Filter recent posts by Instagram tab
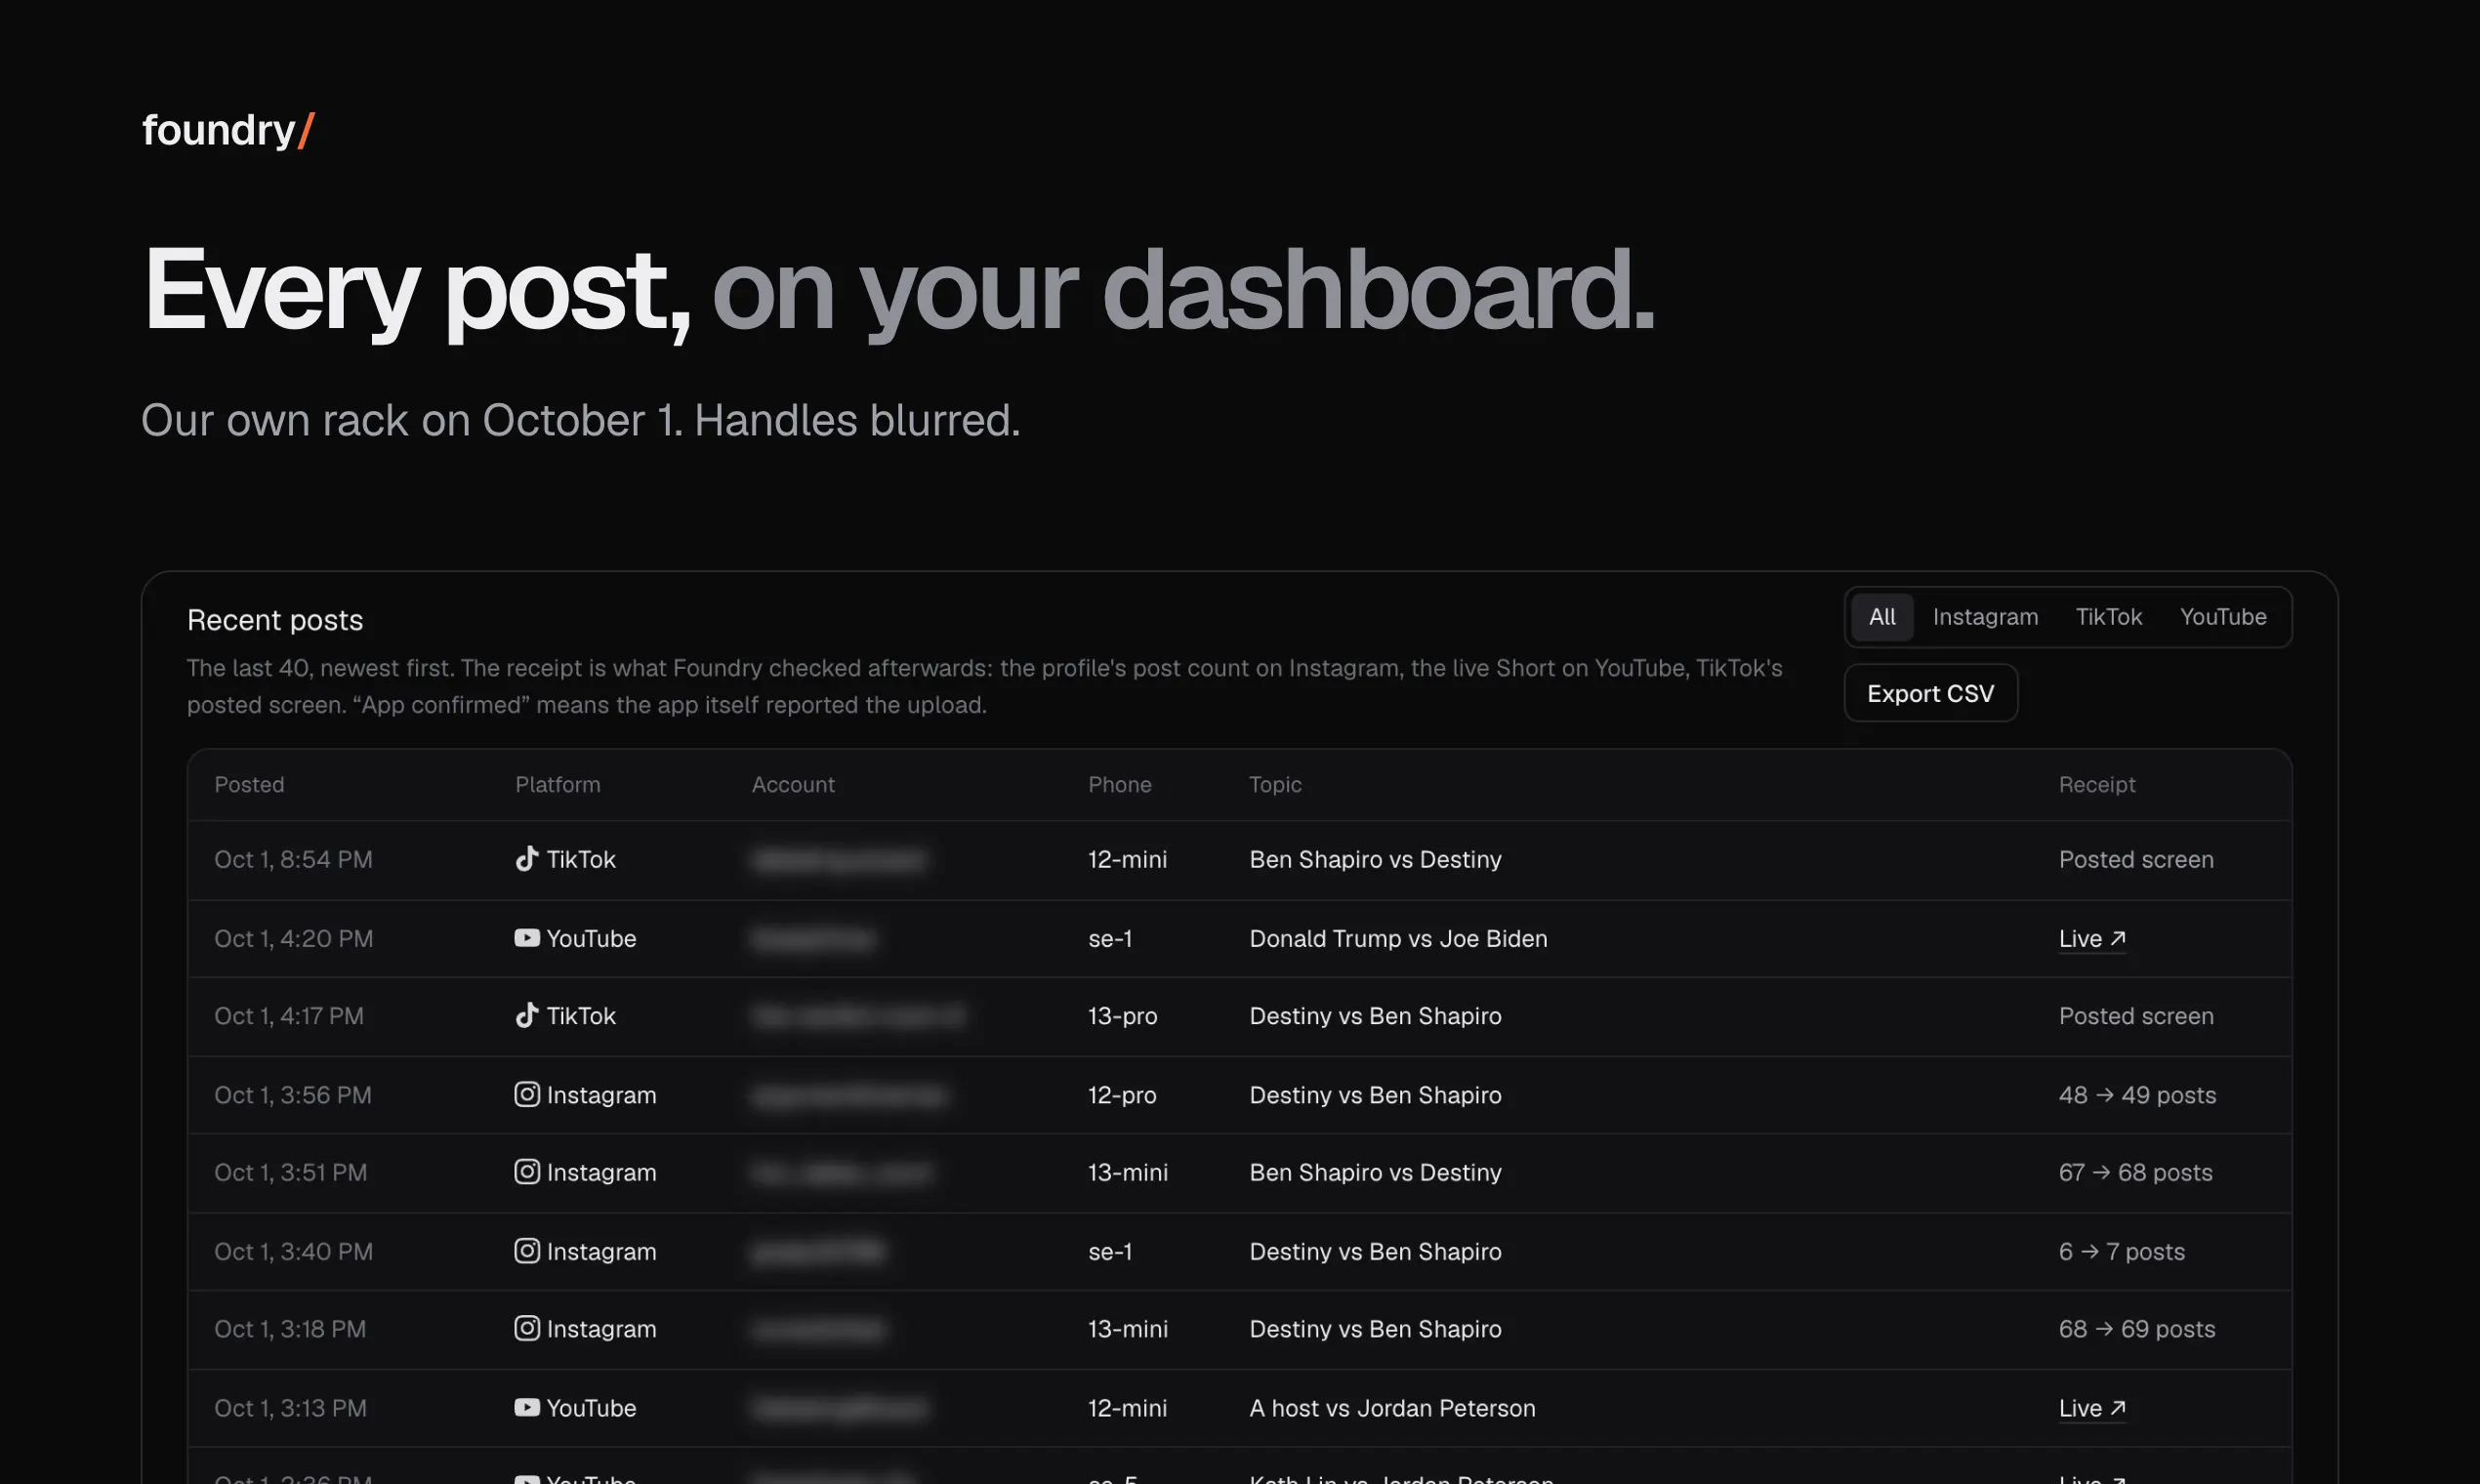Screen dimensions: 2480x1484 pos(1985,617)
